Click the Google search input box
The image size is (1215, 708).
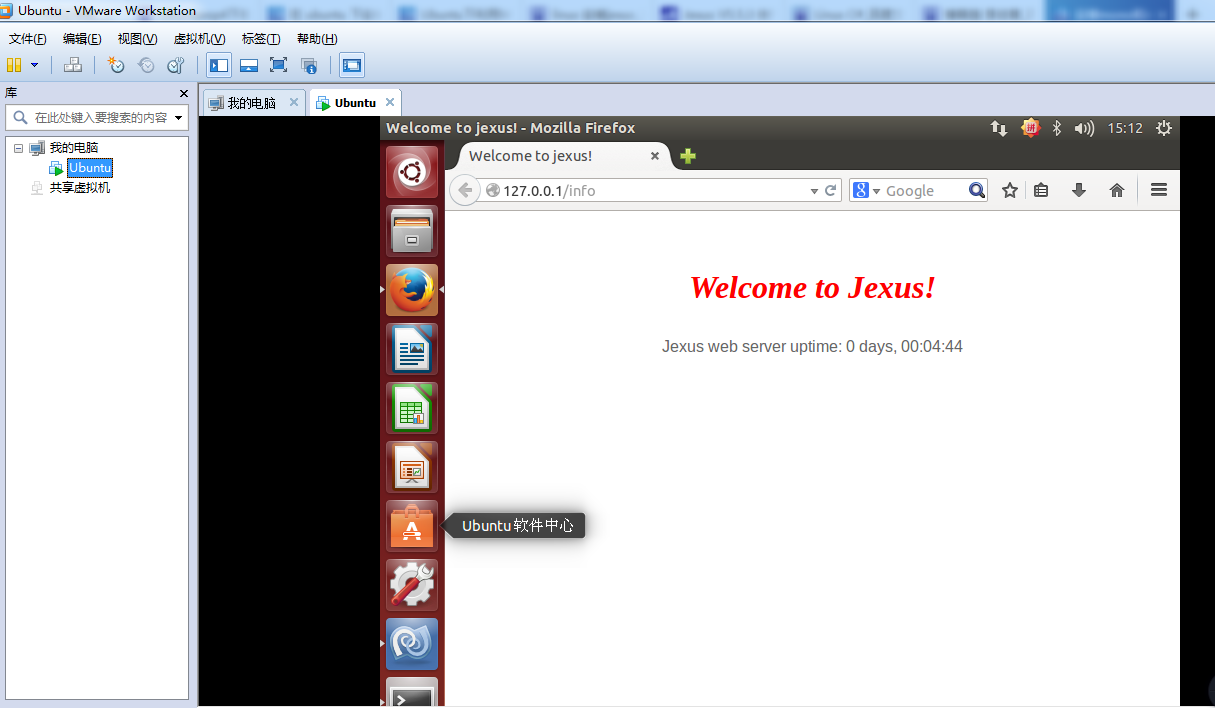[925, 190]
